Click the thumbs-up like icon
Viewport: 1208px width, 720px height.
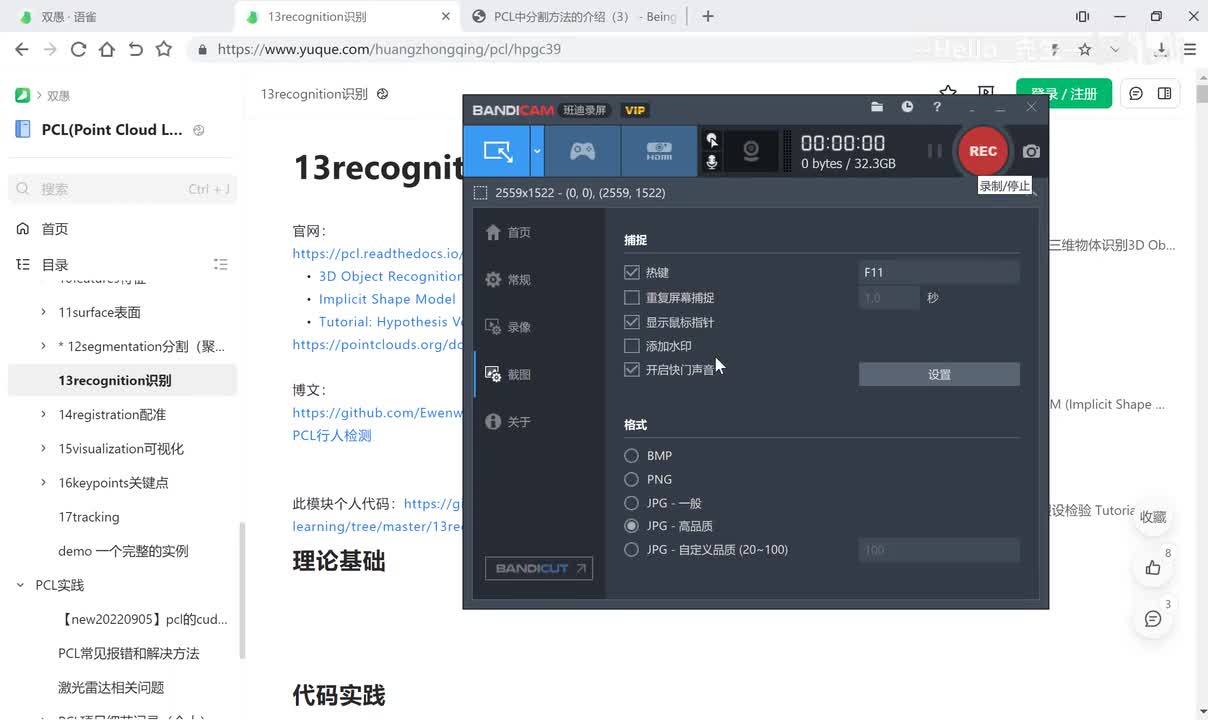(1153, 568)
